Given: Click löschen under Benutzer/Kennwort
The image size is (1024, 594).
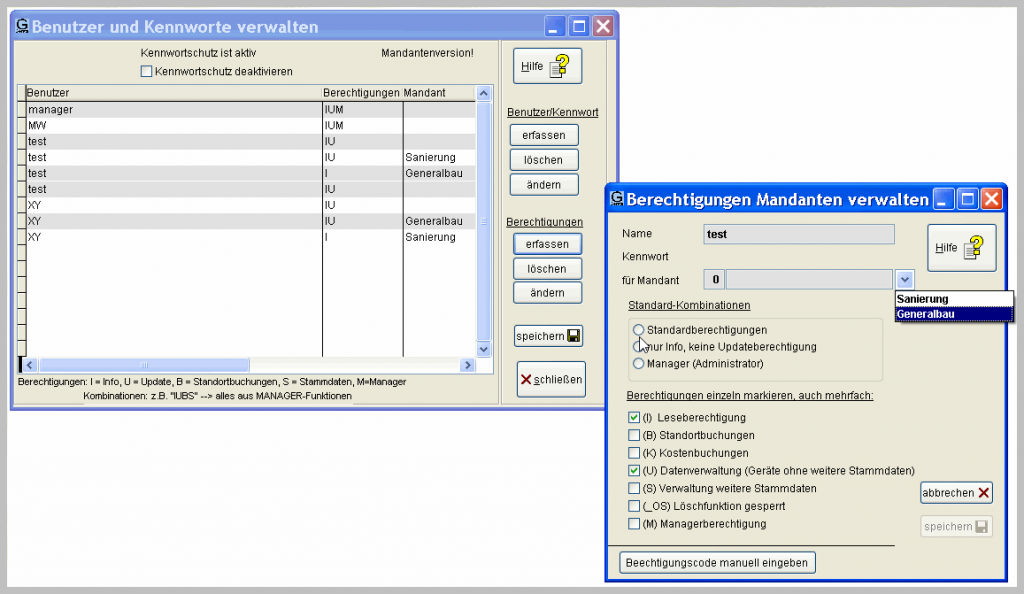Looking at the screenshot, I should point(543,160).
